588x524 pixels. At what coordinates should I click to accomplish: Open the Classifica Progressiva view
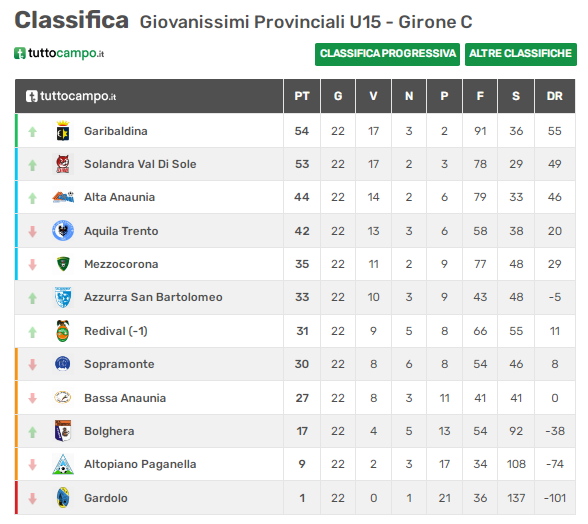[x=387, y=54]
